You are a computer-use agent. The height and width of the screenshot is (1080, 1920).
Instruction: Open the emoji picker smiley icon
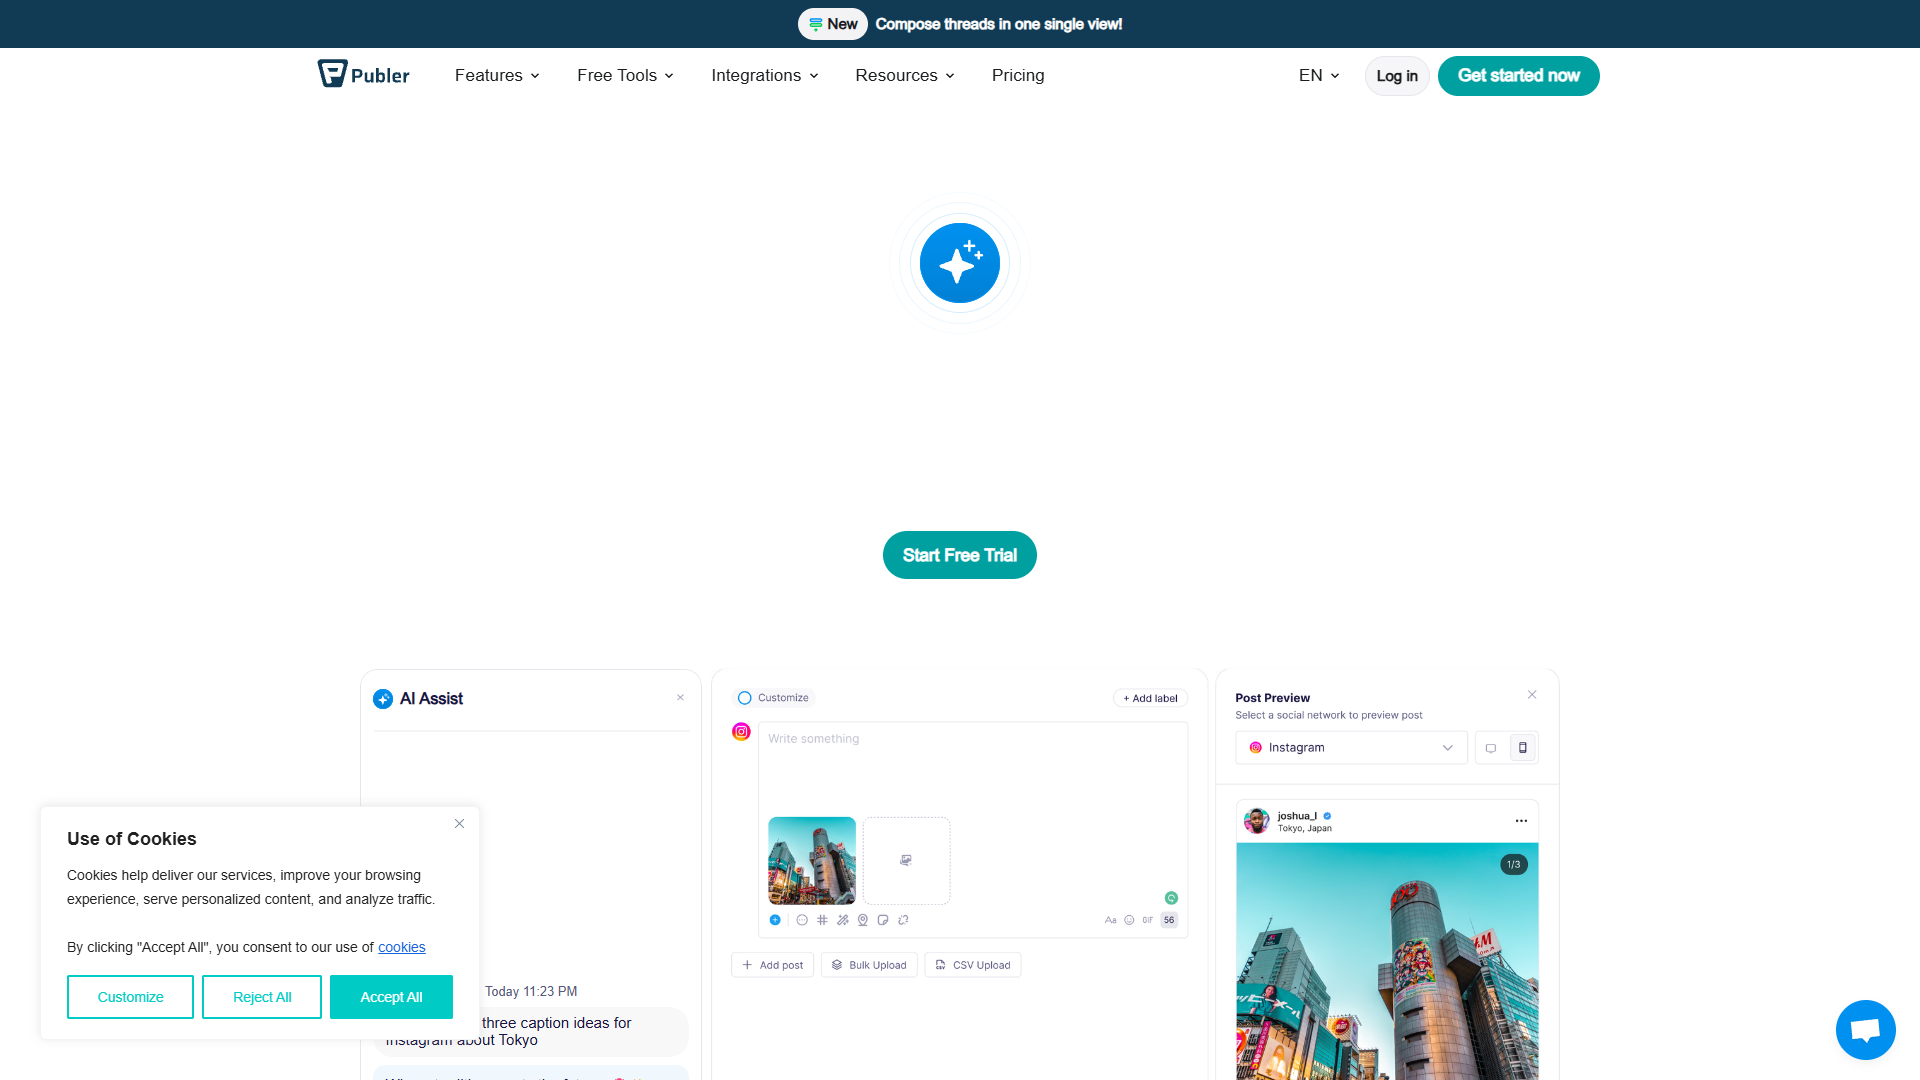click(1129, 920)
